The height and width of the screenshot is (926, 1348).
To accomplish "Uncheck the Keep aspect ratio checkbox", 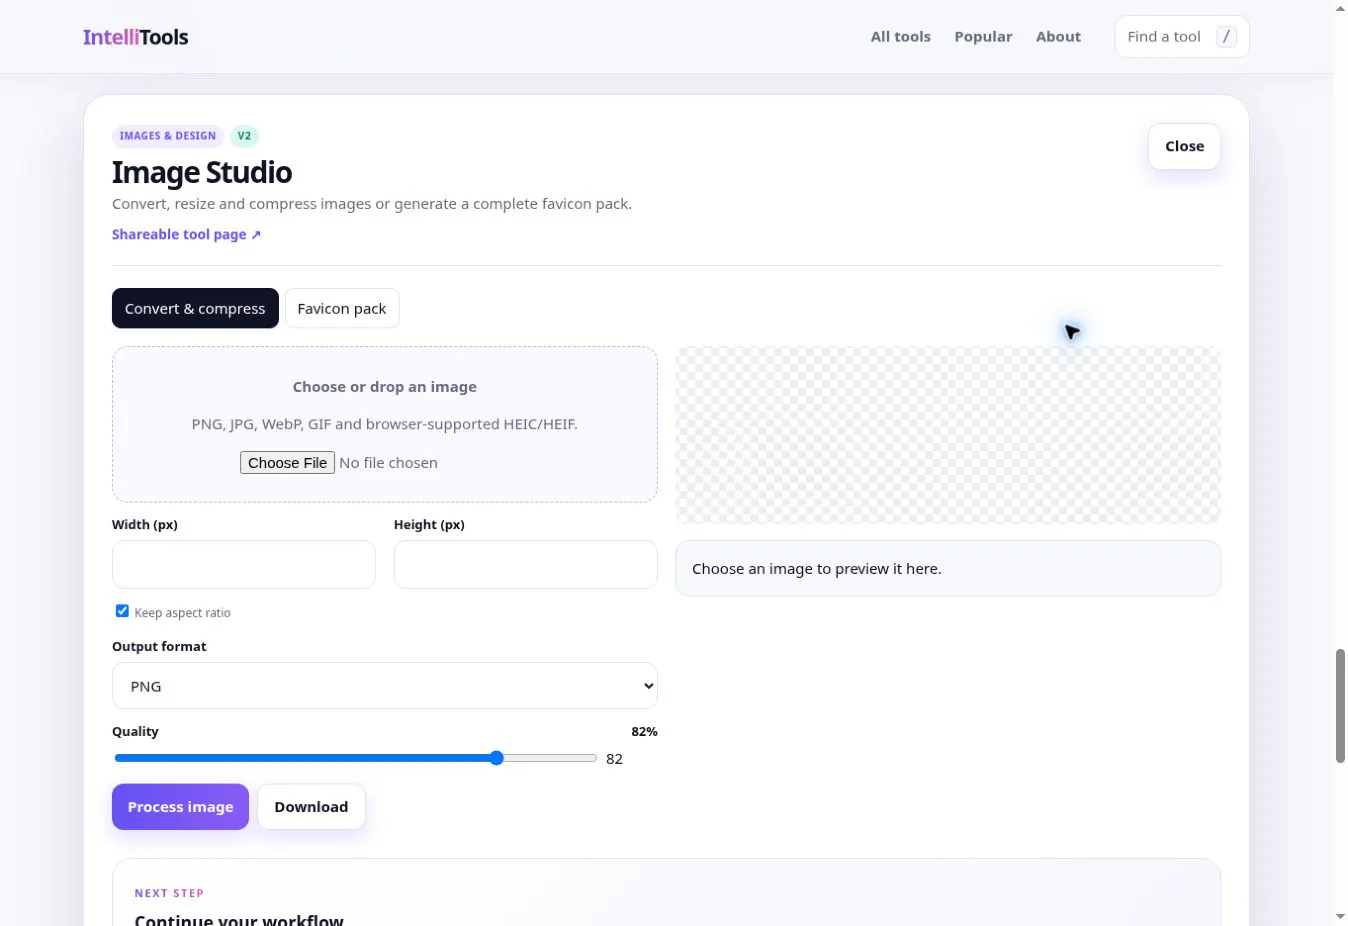I will 122,611.
